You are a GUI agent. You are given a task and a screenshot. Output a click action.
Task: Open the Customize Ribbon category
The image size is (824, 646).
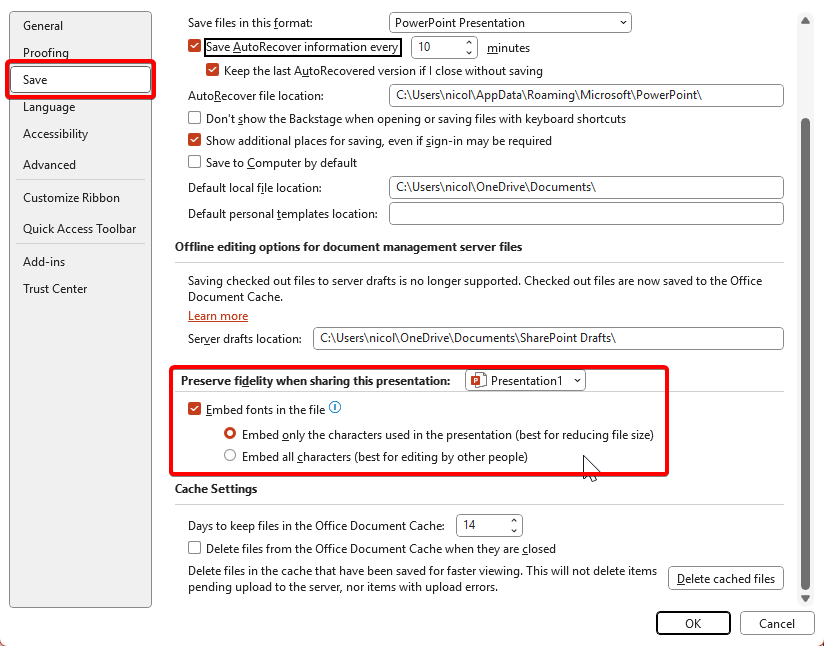click(x=80, y=198)
